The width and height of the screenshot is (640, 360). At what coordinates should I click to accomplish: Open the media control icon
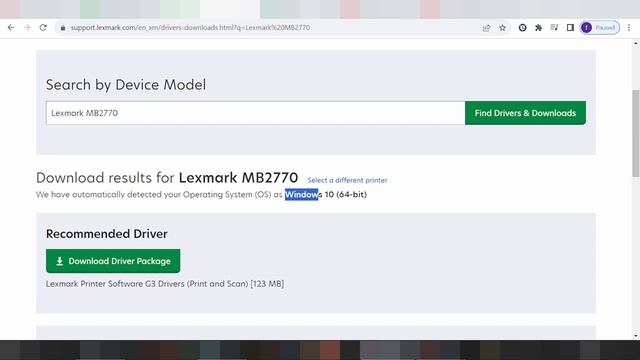554,28
